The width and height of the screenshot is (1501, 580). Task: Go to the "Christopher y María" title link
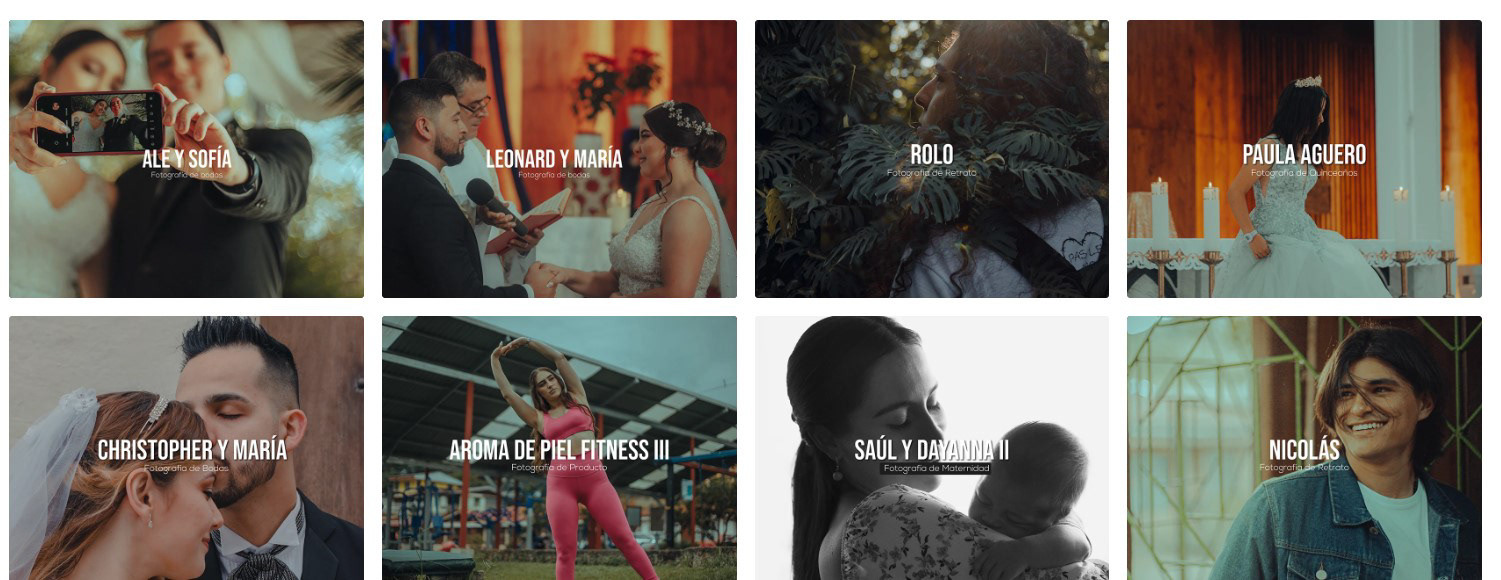192,451
